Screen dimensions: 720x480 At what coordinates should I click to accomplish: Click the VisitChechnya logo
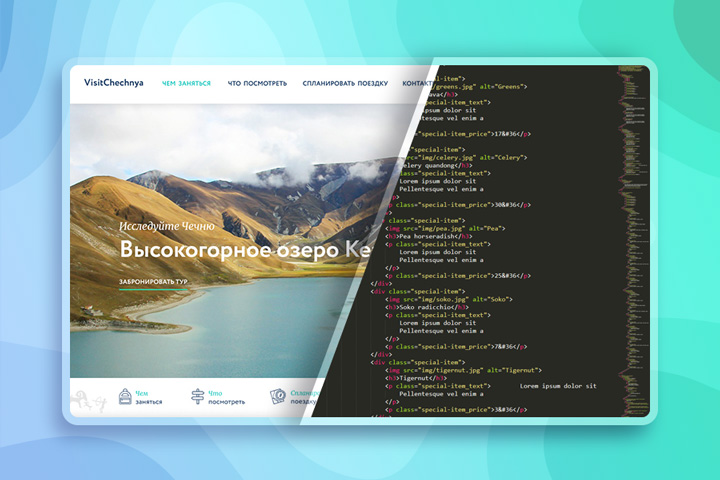[113, 83]
